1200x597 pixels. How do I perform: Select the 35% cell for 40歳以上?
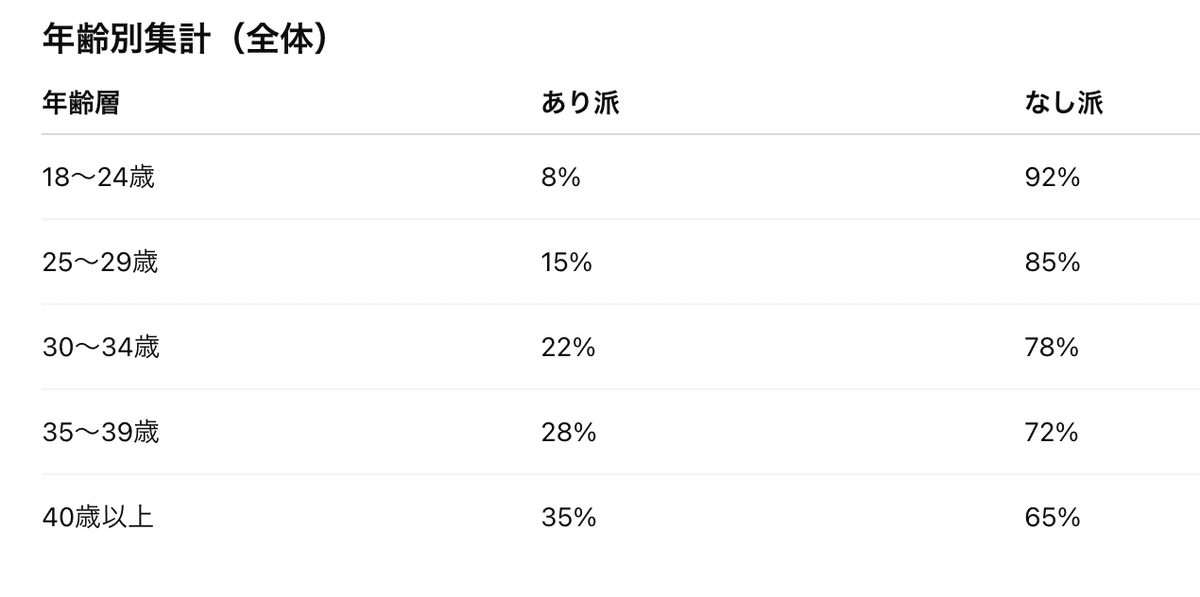click(x=569, y=518)
